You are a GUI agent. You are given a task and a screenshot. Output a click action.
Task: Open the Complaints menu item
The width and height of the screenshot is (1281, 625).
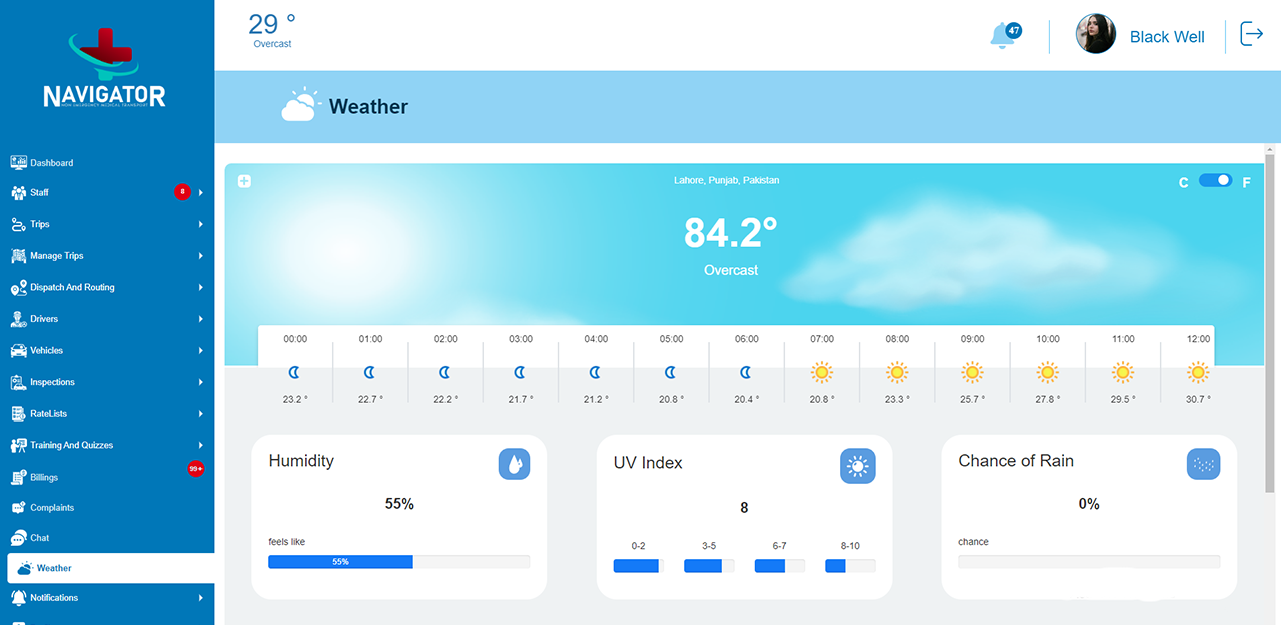[52, 508]
